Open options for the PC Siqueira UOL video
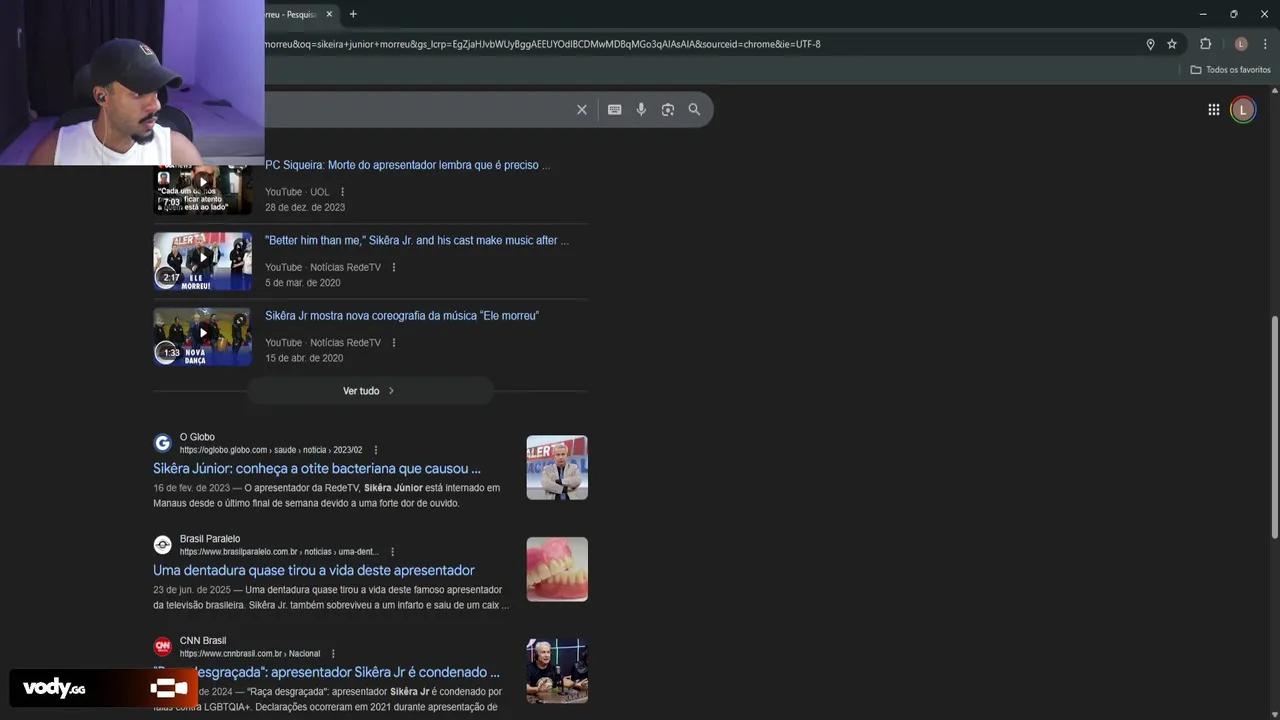The width and height of the screenshot is (1280, 720). coord(342,192)
